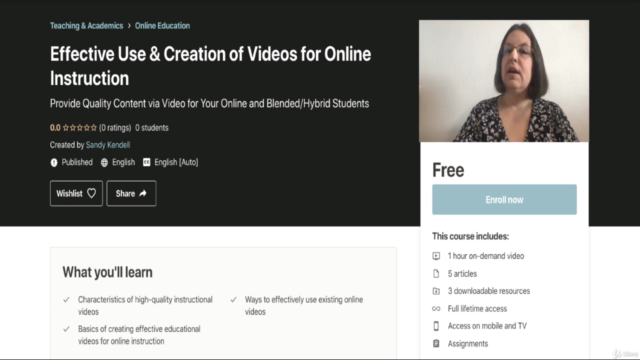This screenshot has height=360, width=640.
Task: Share this course
Action: coord(131,193)
